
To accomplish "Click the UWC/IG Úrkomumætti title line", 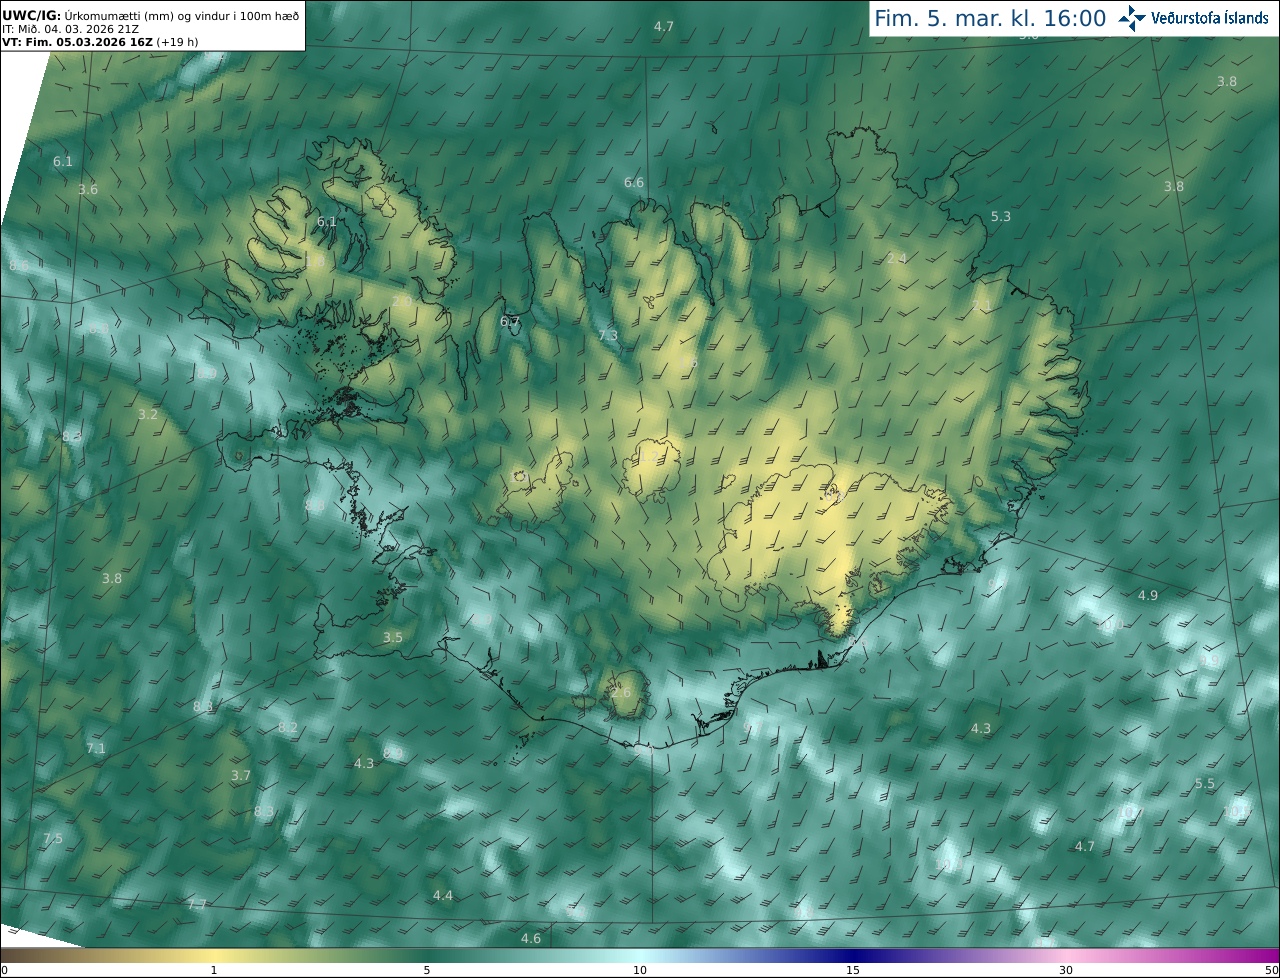I will click(151, 16).
